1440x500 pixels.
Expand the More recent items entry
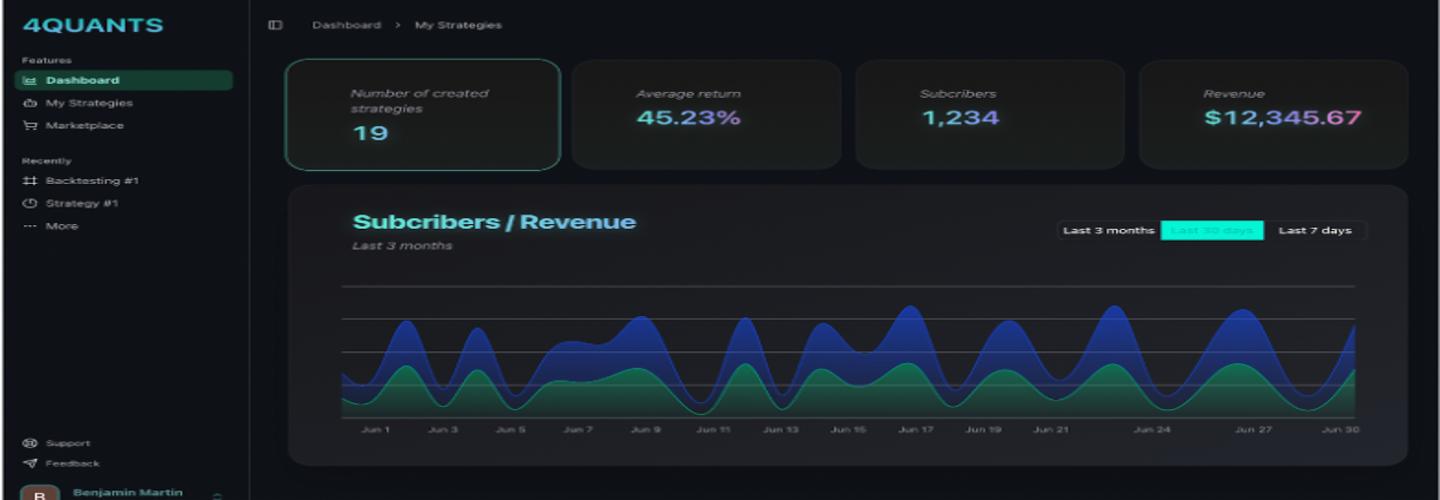coord(61,226)
